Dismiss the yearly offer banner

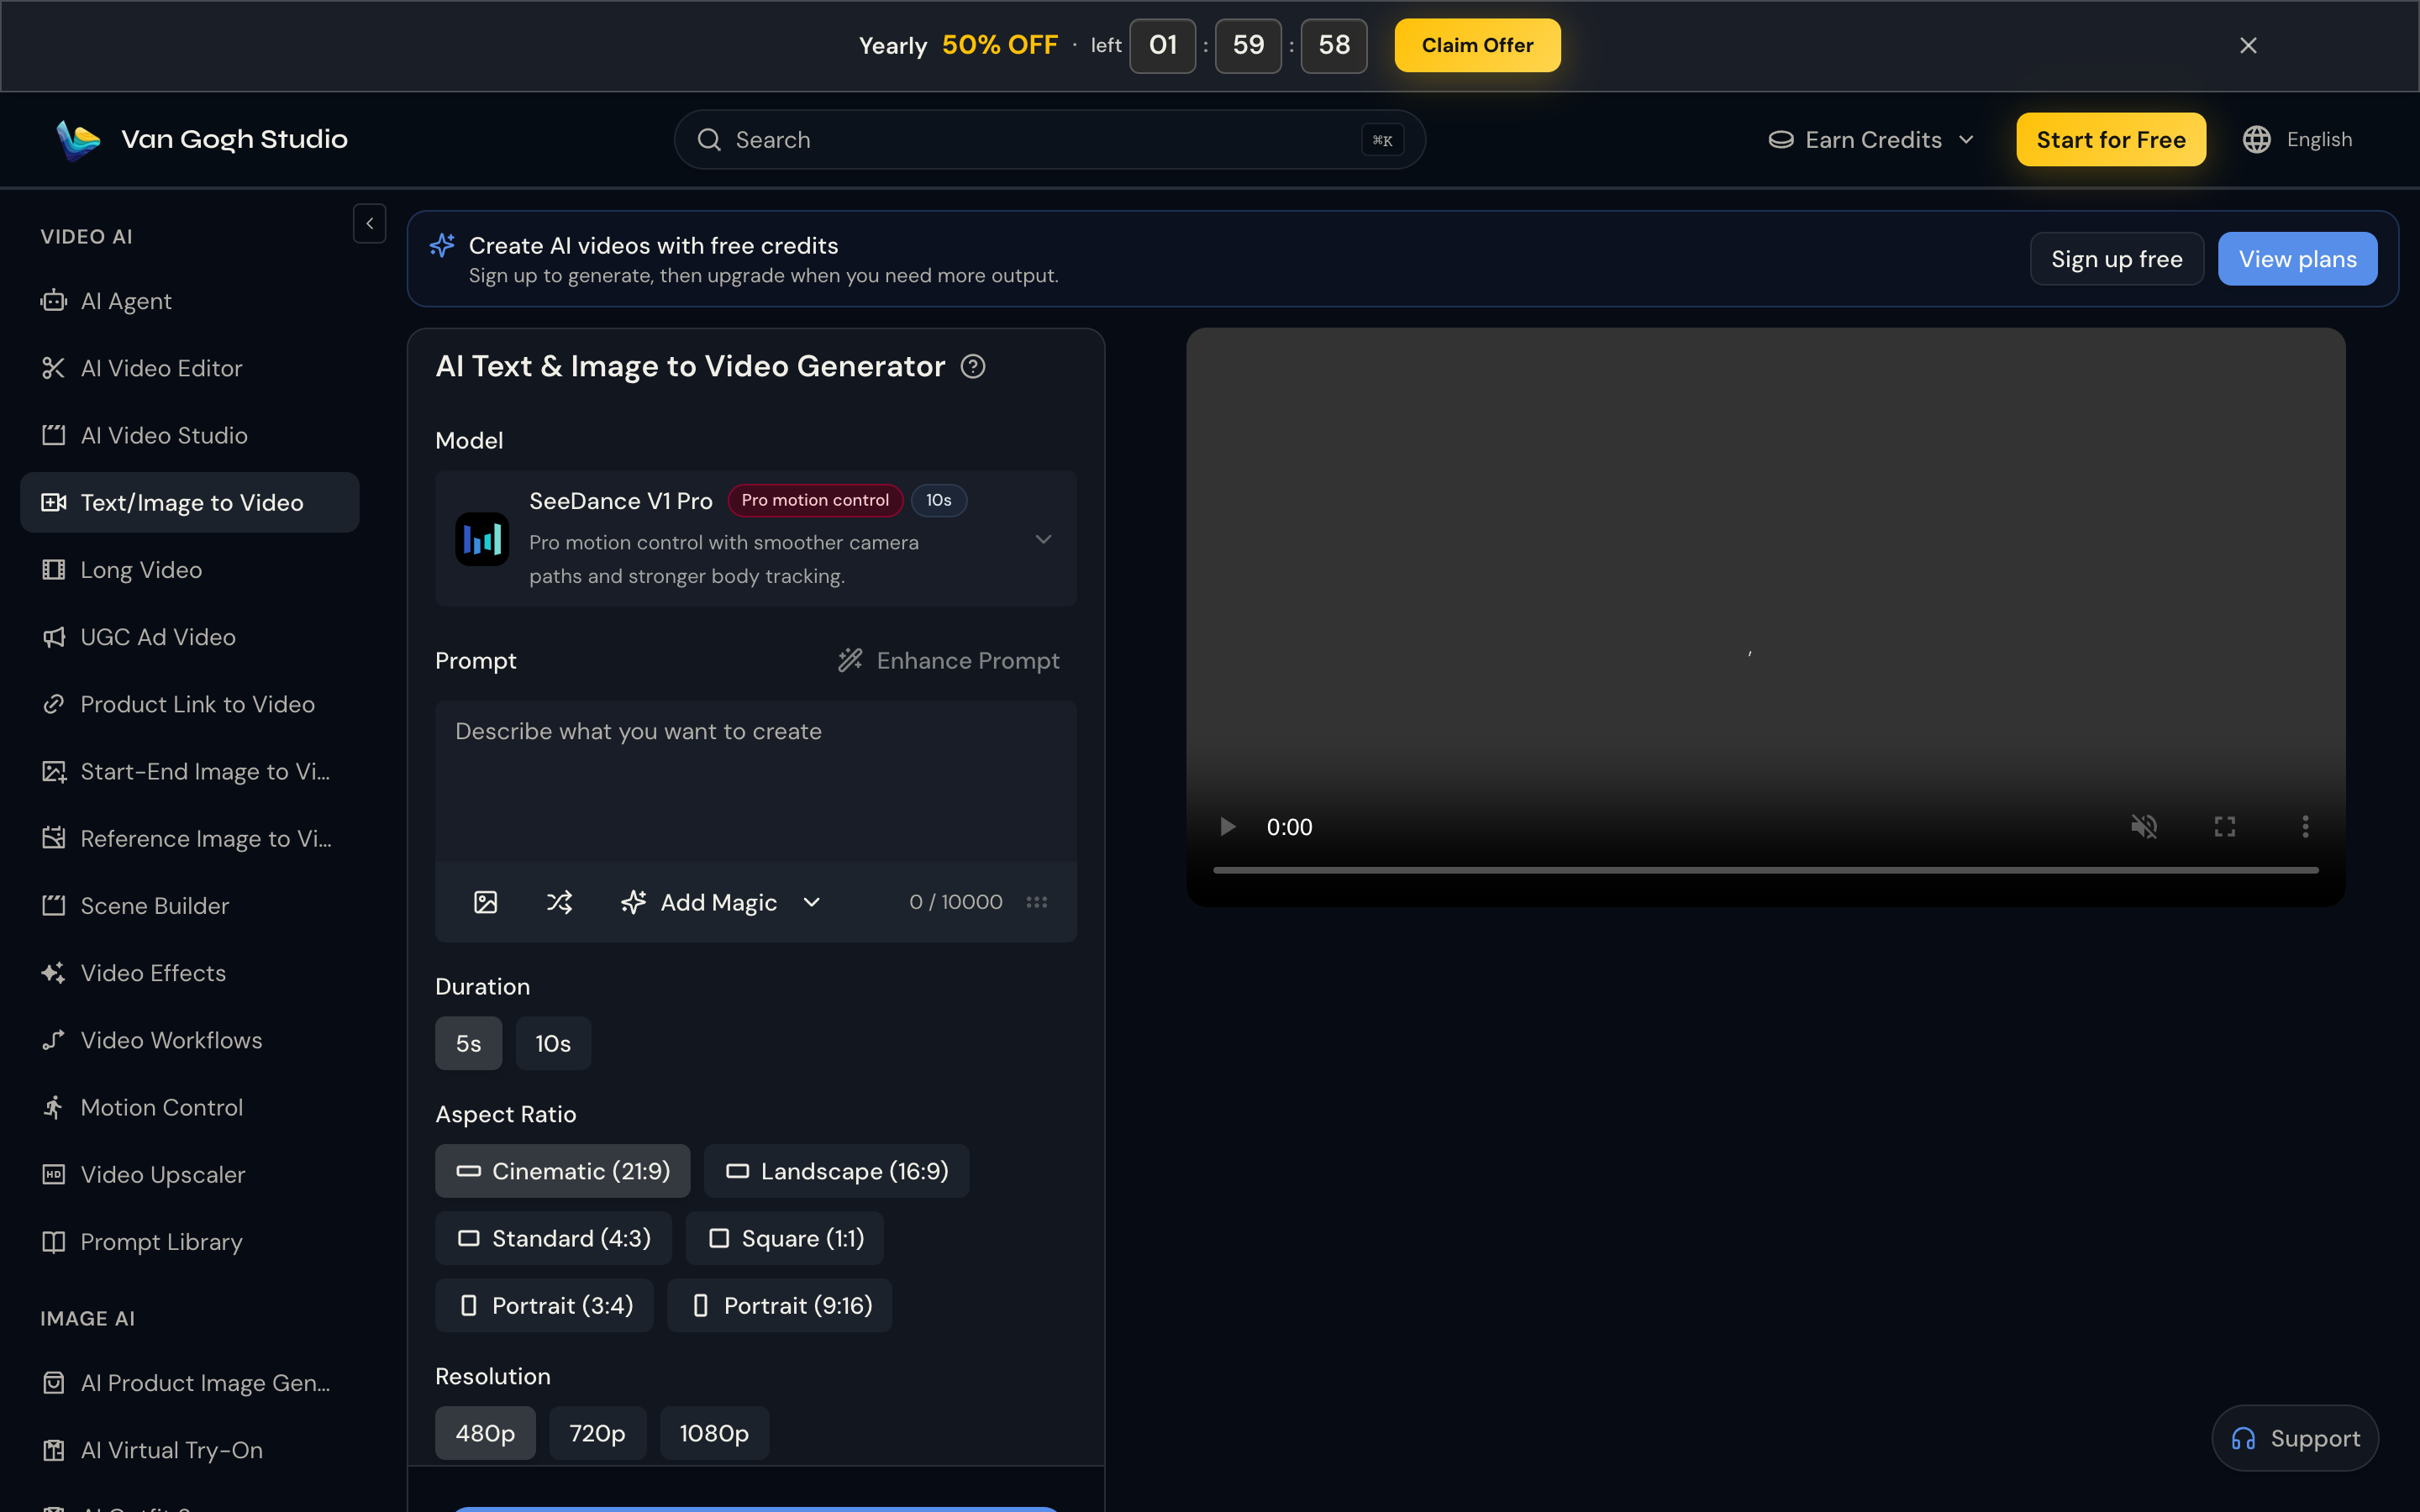[x=2248, y=45]
